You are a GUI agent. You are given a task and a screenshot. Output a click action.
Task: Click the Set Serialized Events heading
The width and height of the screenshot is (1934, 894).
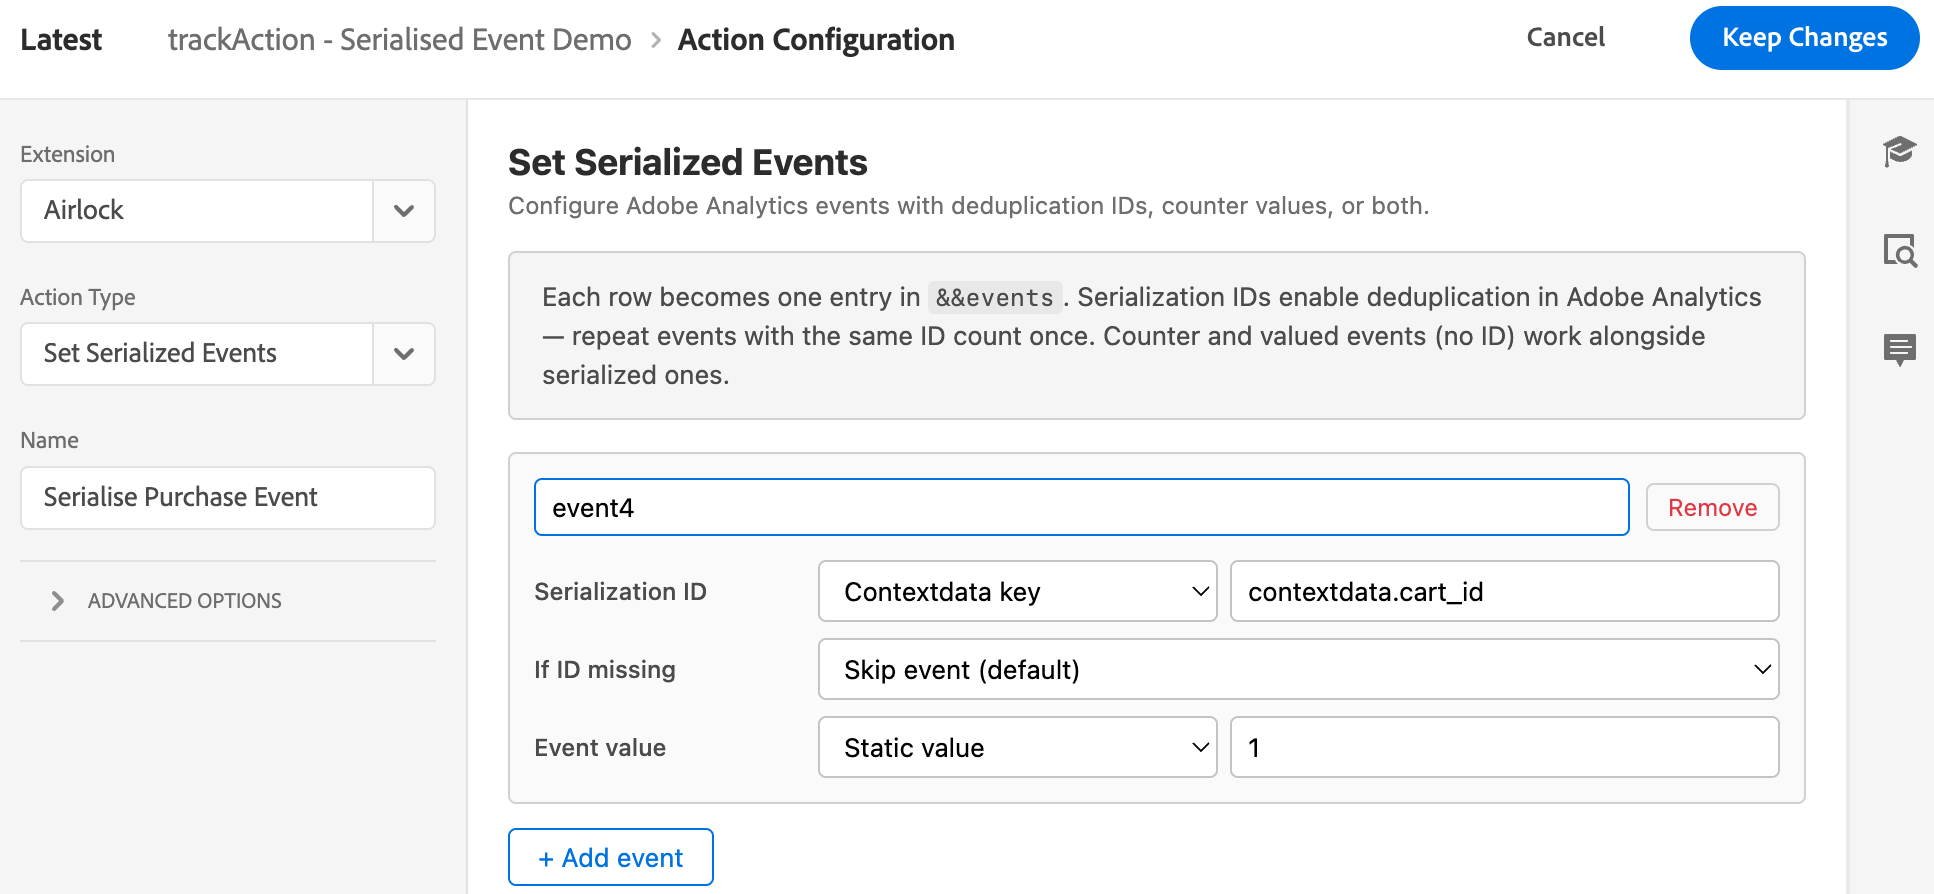(x=688, y=162)
